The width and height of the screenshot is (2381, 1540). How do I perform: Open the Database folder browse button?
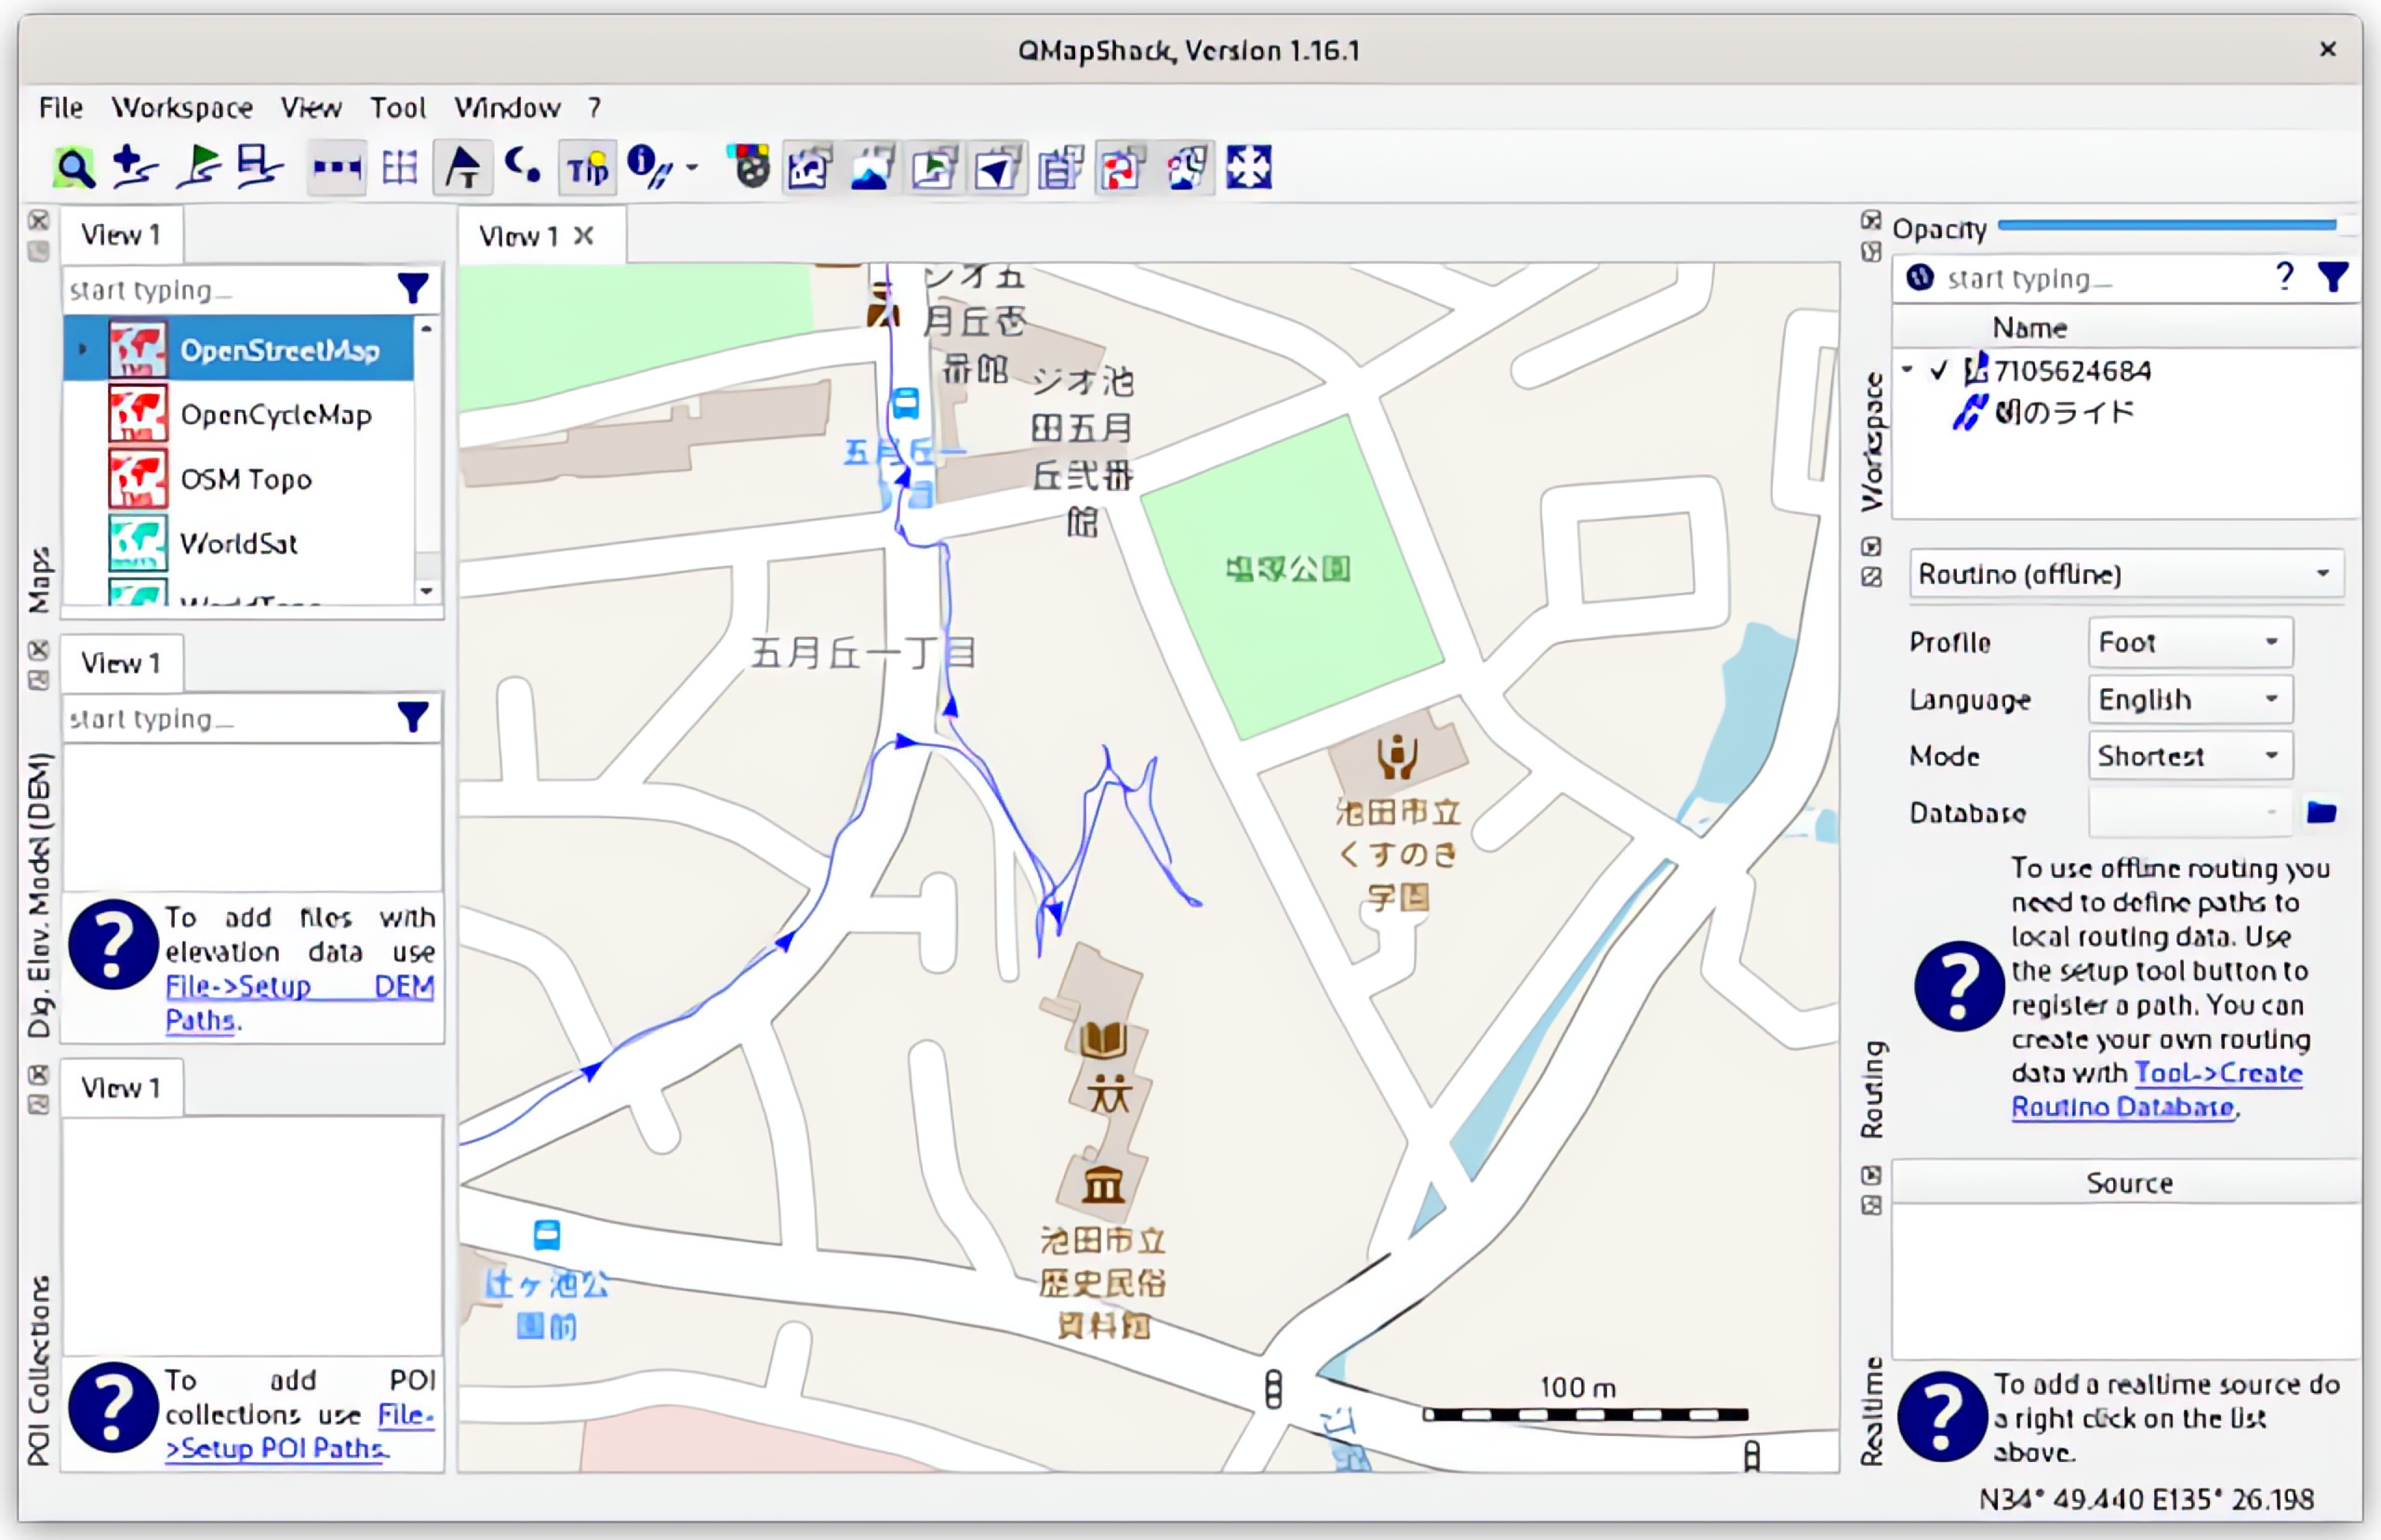click(2321, 812)
